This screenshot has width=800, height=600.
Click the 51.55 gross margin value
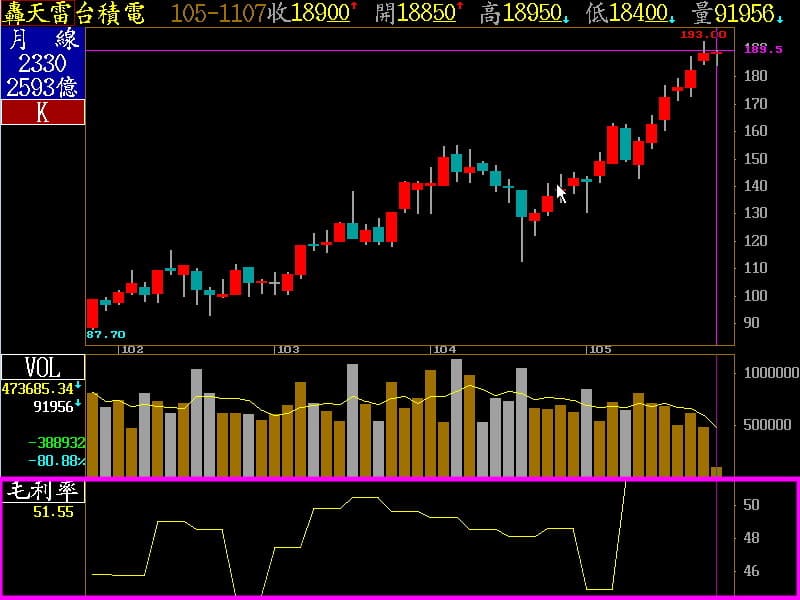pyautogui.click(x=53, y=511)
